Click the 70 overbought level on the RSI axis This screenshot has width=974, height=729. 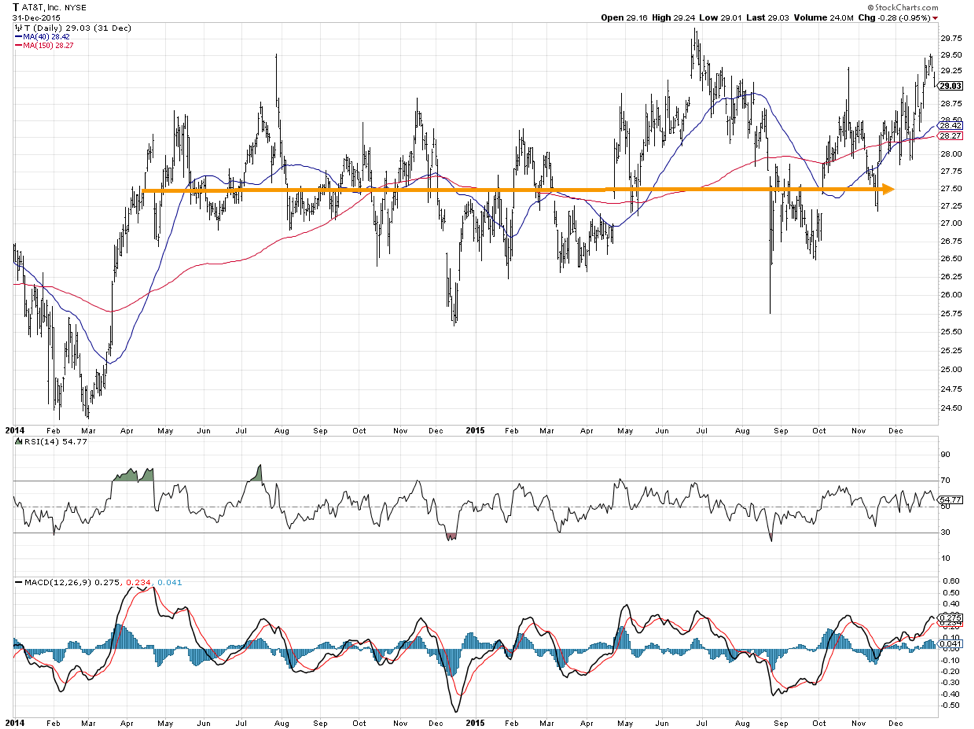(945, 481)
